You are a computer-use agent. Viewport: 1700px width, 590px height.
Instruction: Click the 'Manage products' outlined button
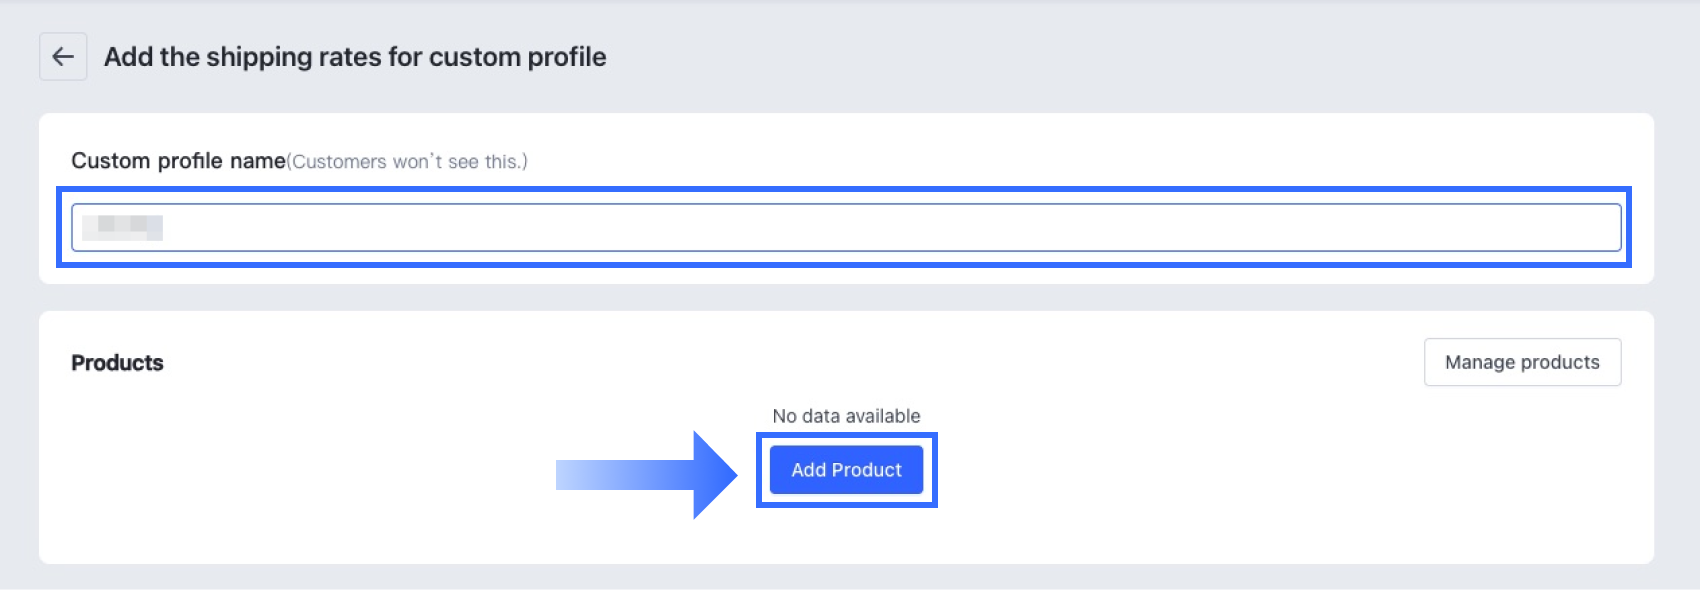tap(1522, 362)
